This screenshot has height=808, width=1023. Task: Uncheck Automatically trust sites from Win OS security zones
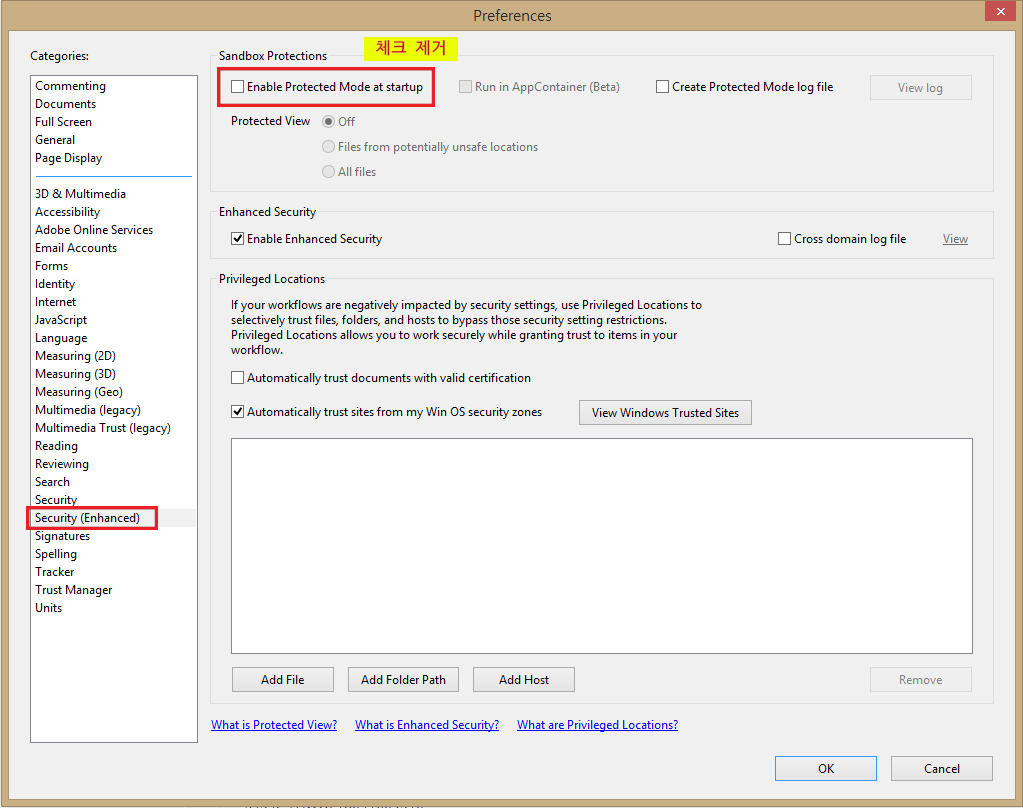[237, 411]
